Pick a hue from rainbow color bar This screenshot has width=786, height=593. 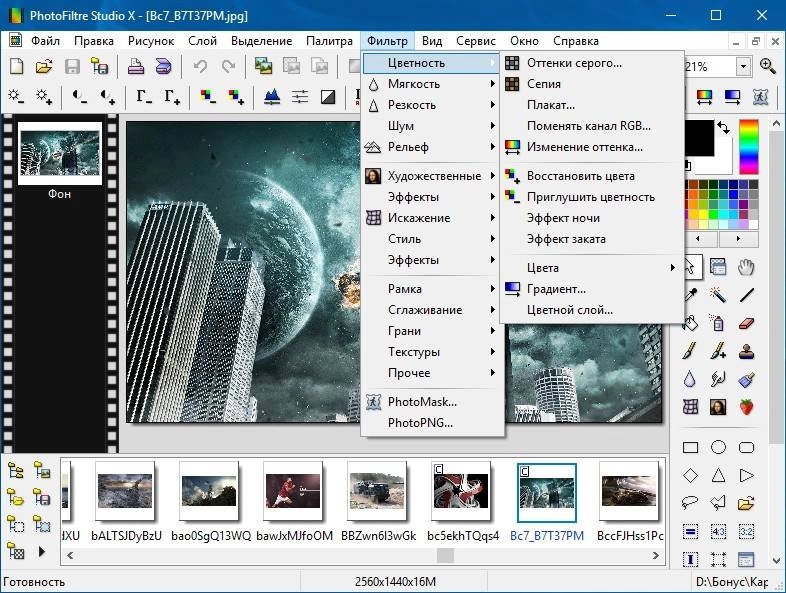pyautogui.click(x=749, y=147)
